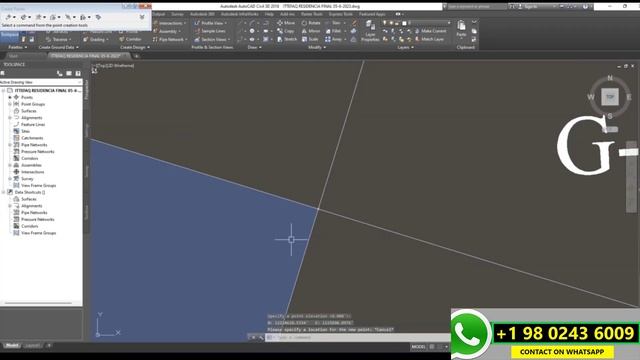Click the Intersections design tool
Image resolution: width=640 pixels, height=360 pixels.
169,23
